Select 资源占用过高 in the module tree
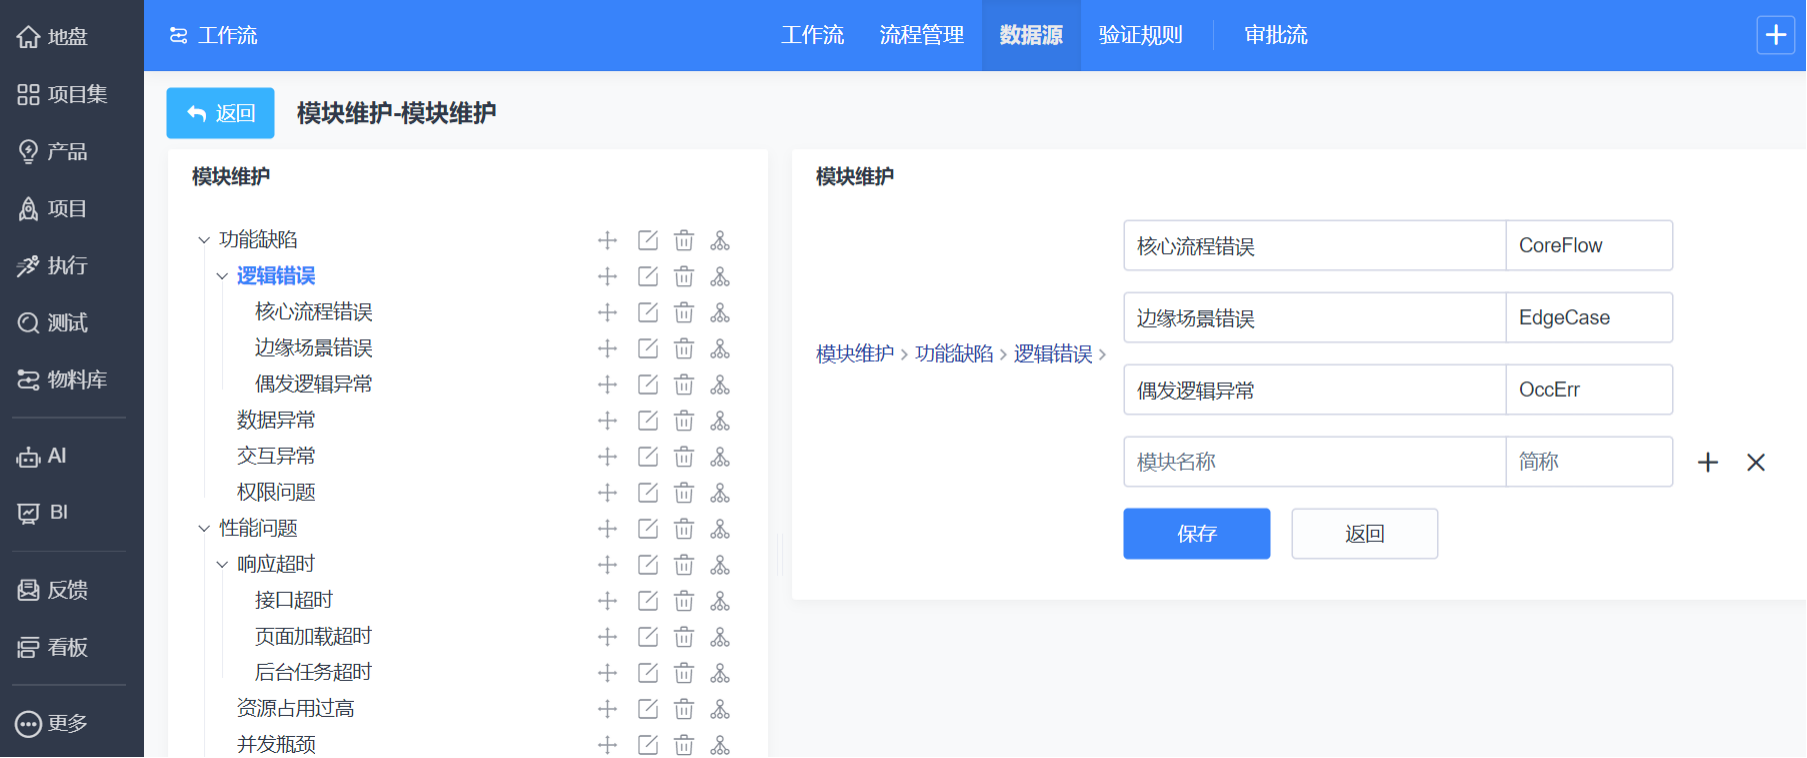Screen dimensions: 1807x758 (295, 709)
